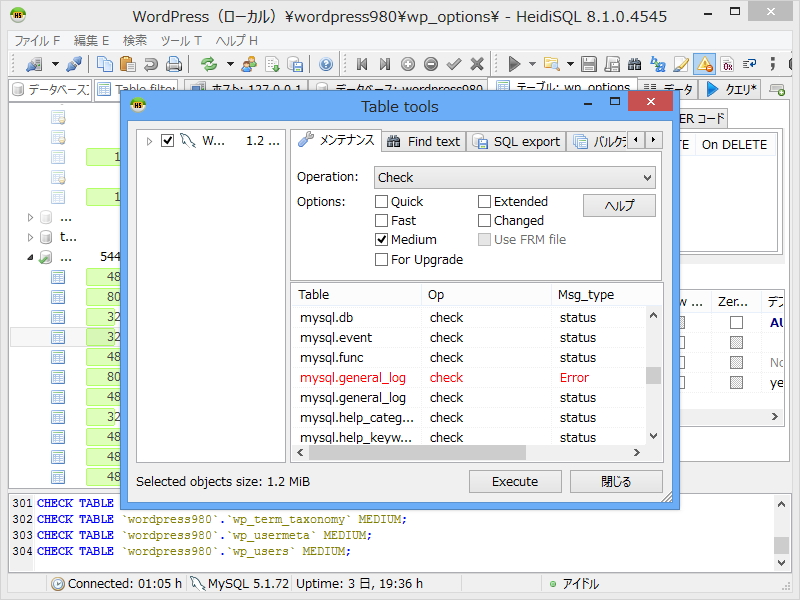Viewport: 800px width, 600px height.
Task: Click the print icon
Action: (174, 64)
